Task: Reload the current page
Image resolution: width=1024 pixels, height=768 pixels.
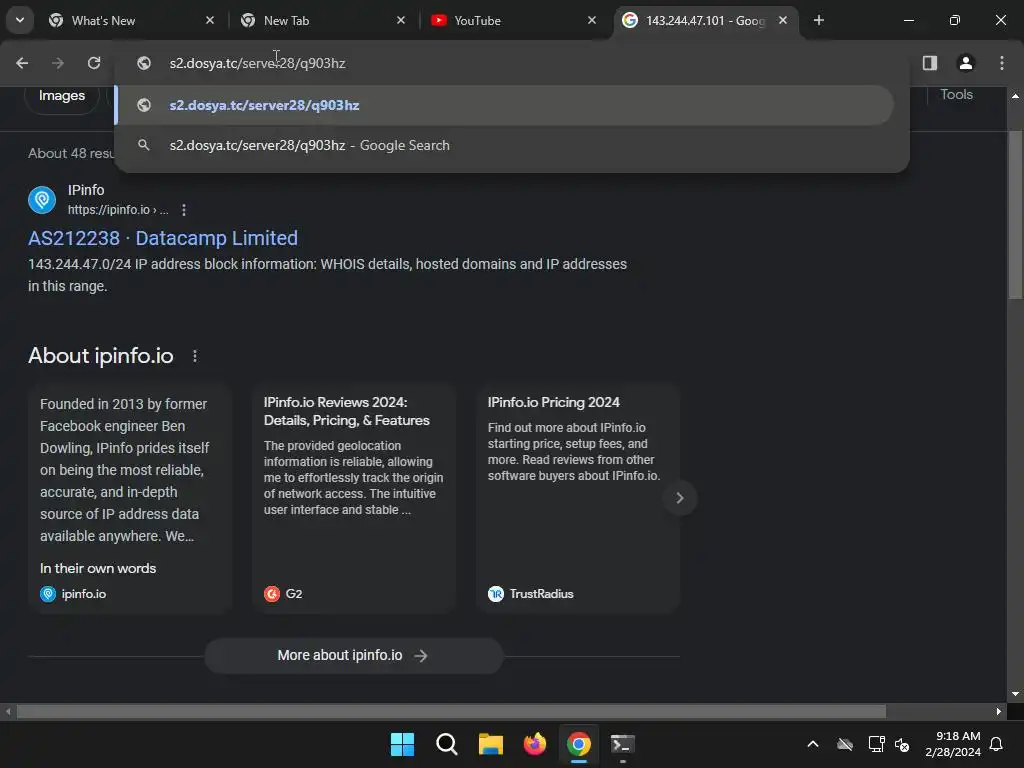Action: pos(94,63)
